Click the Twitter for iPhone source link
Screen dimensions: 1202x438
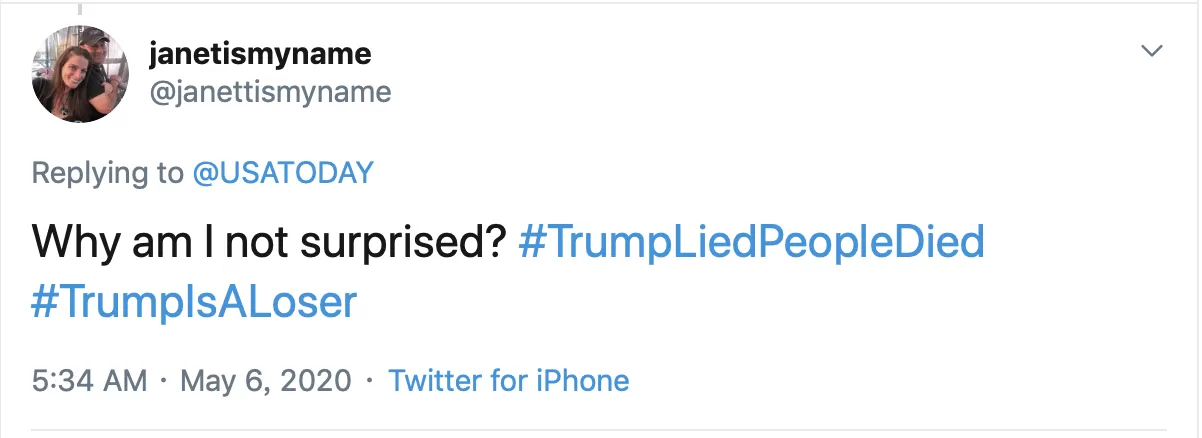pyautogui.click(x=508, y=381)
